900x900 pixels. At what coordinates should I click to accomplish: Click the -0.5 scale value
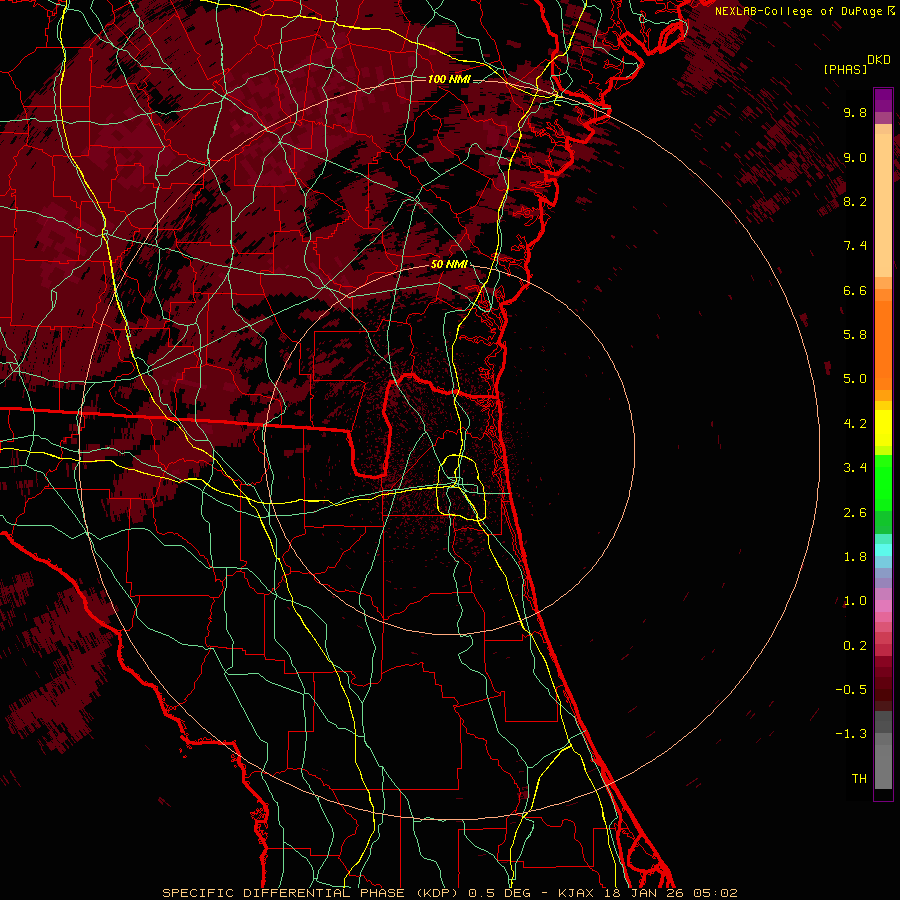coord(851,690)
